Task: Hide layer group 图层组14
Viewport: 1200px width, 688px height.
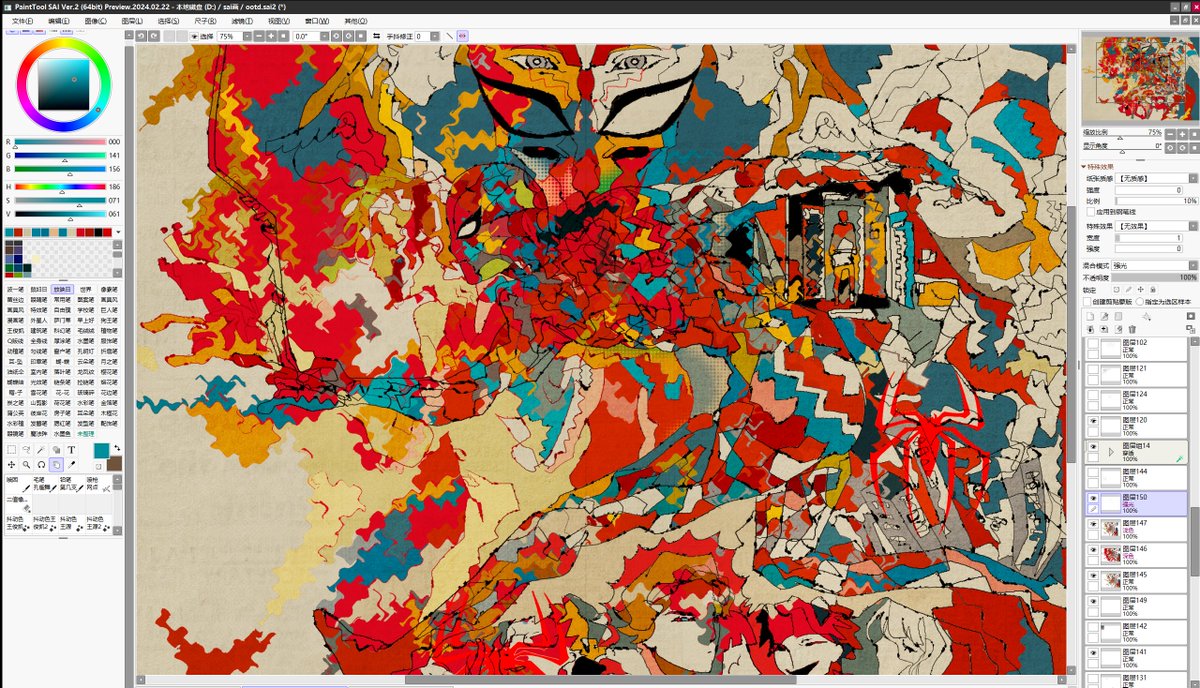Action: 1093,446
